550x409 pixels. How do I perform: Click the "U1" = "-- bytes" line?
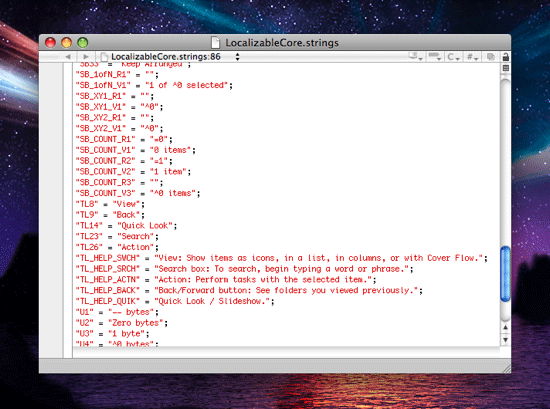(x=117, y=312)
